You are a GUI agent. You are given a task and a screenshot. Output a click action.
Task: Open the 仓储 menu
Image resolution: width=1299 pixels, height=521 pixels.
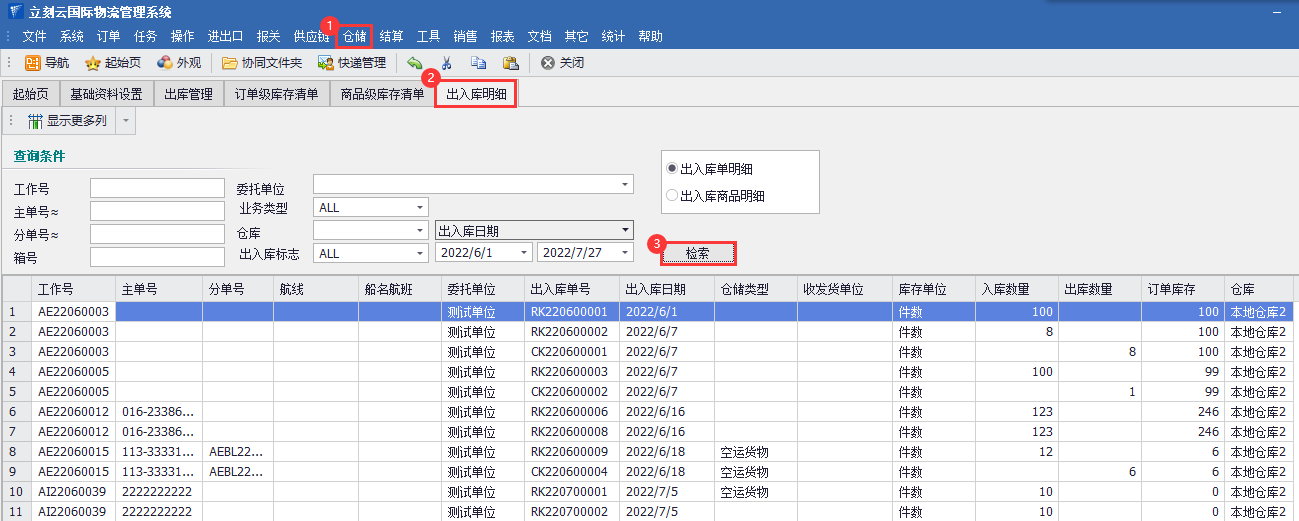pyautogui.click(x=355, y=37)
